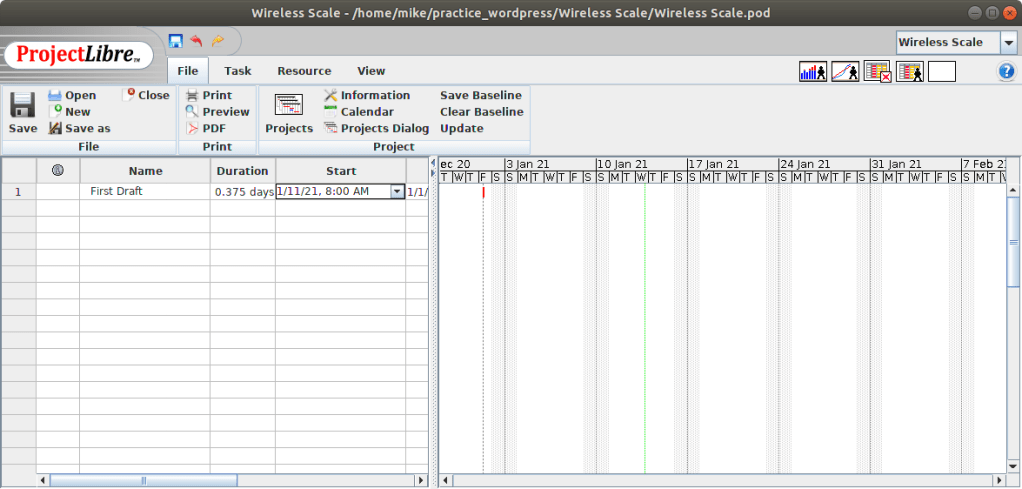Click the quick-access save icon above the tabs
The image size is (1022, 489).
click(176, 41)
